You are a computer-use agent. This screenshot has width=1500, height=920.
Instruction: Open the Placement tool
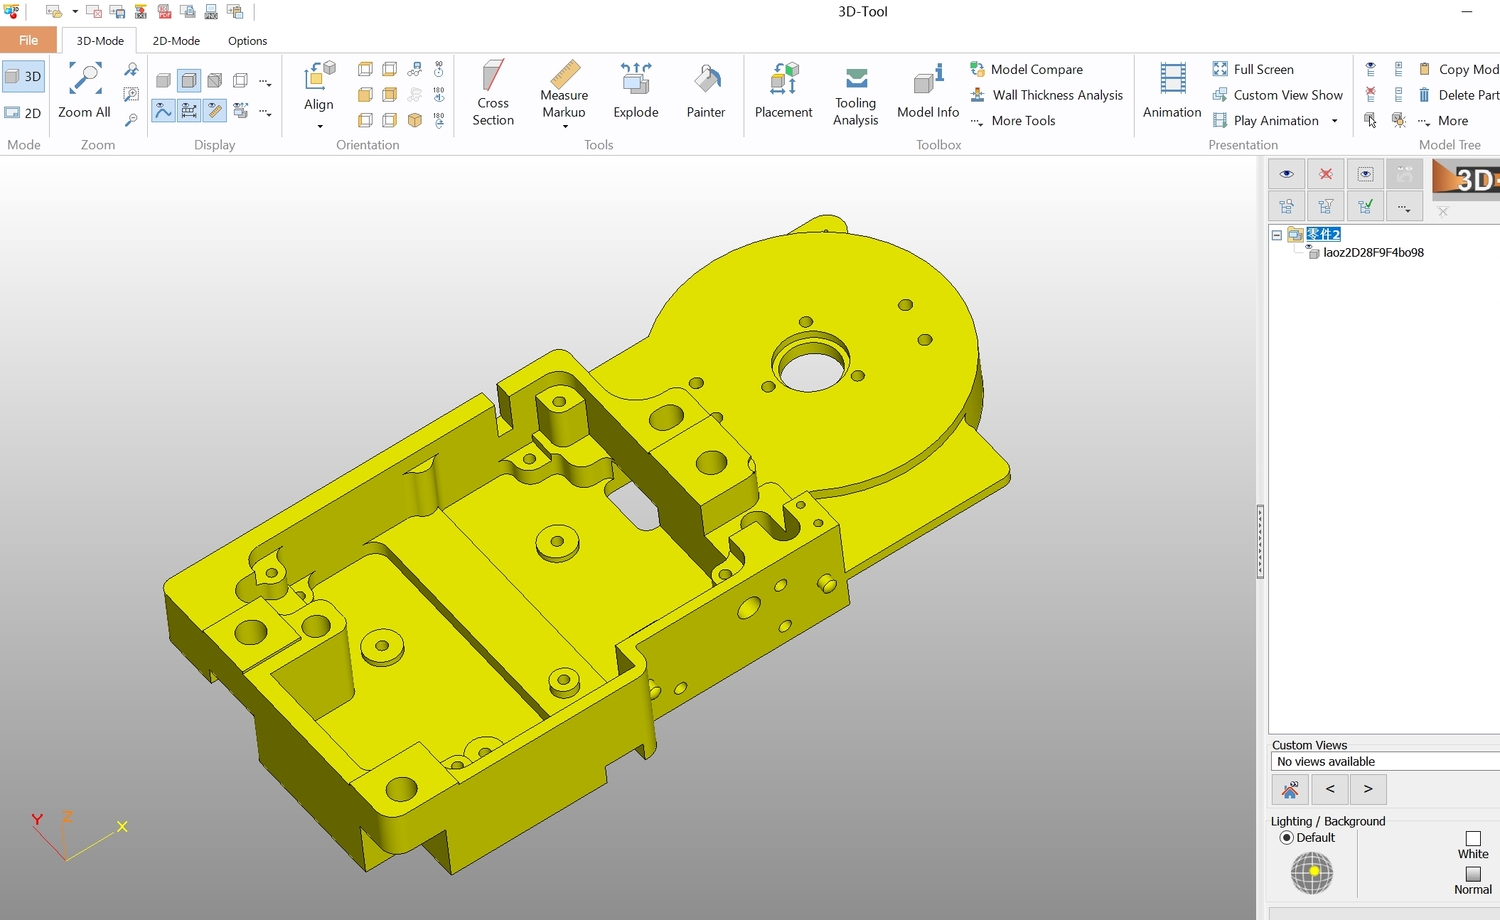[783, 90]
